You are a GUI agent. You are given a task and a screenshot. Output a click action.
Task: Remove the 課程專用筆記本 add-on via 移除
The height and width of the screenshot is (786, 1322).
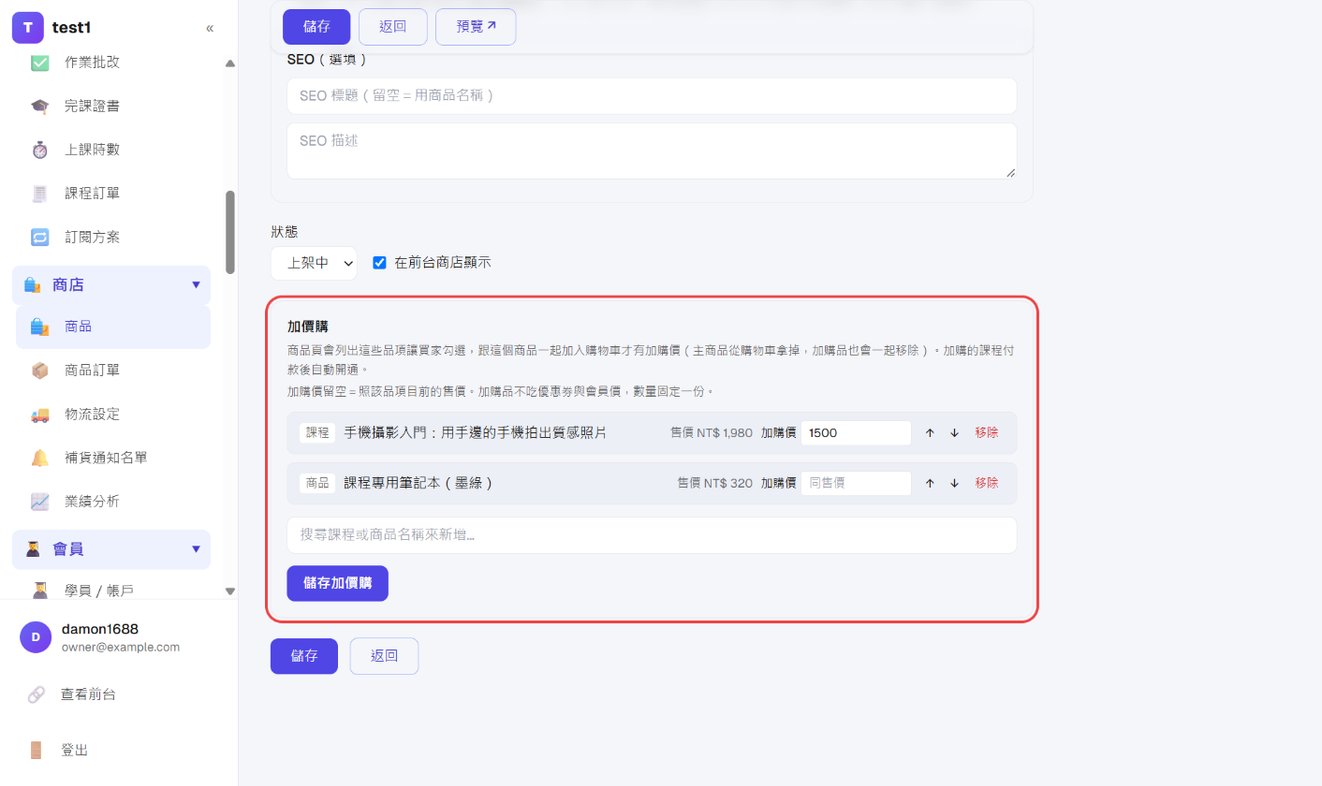tap(987, 483)
